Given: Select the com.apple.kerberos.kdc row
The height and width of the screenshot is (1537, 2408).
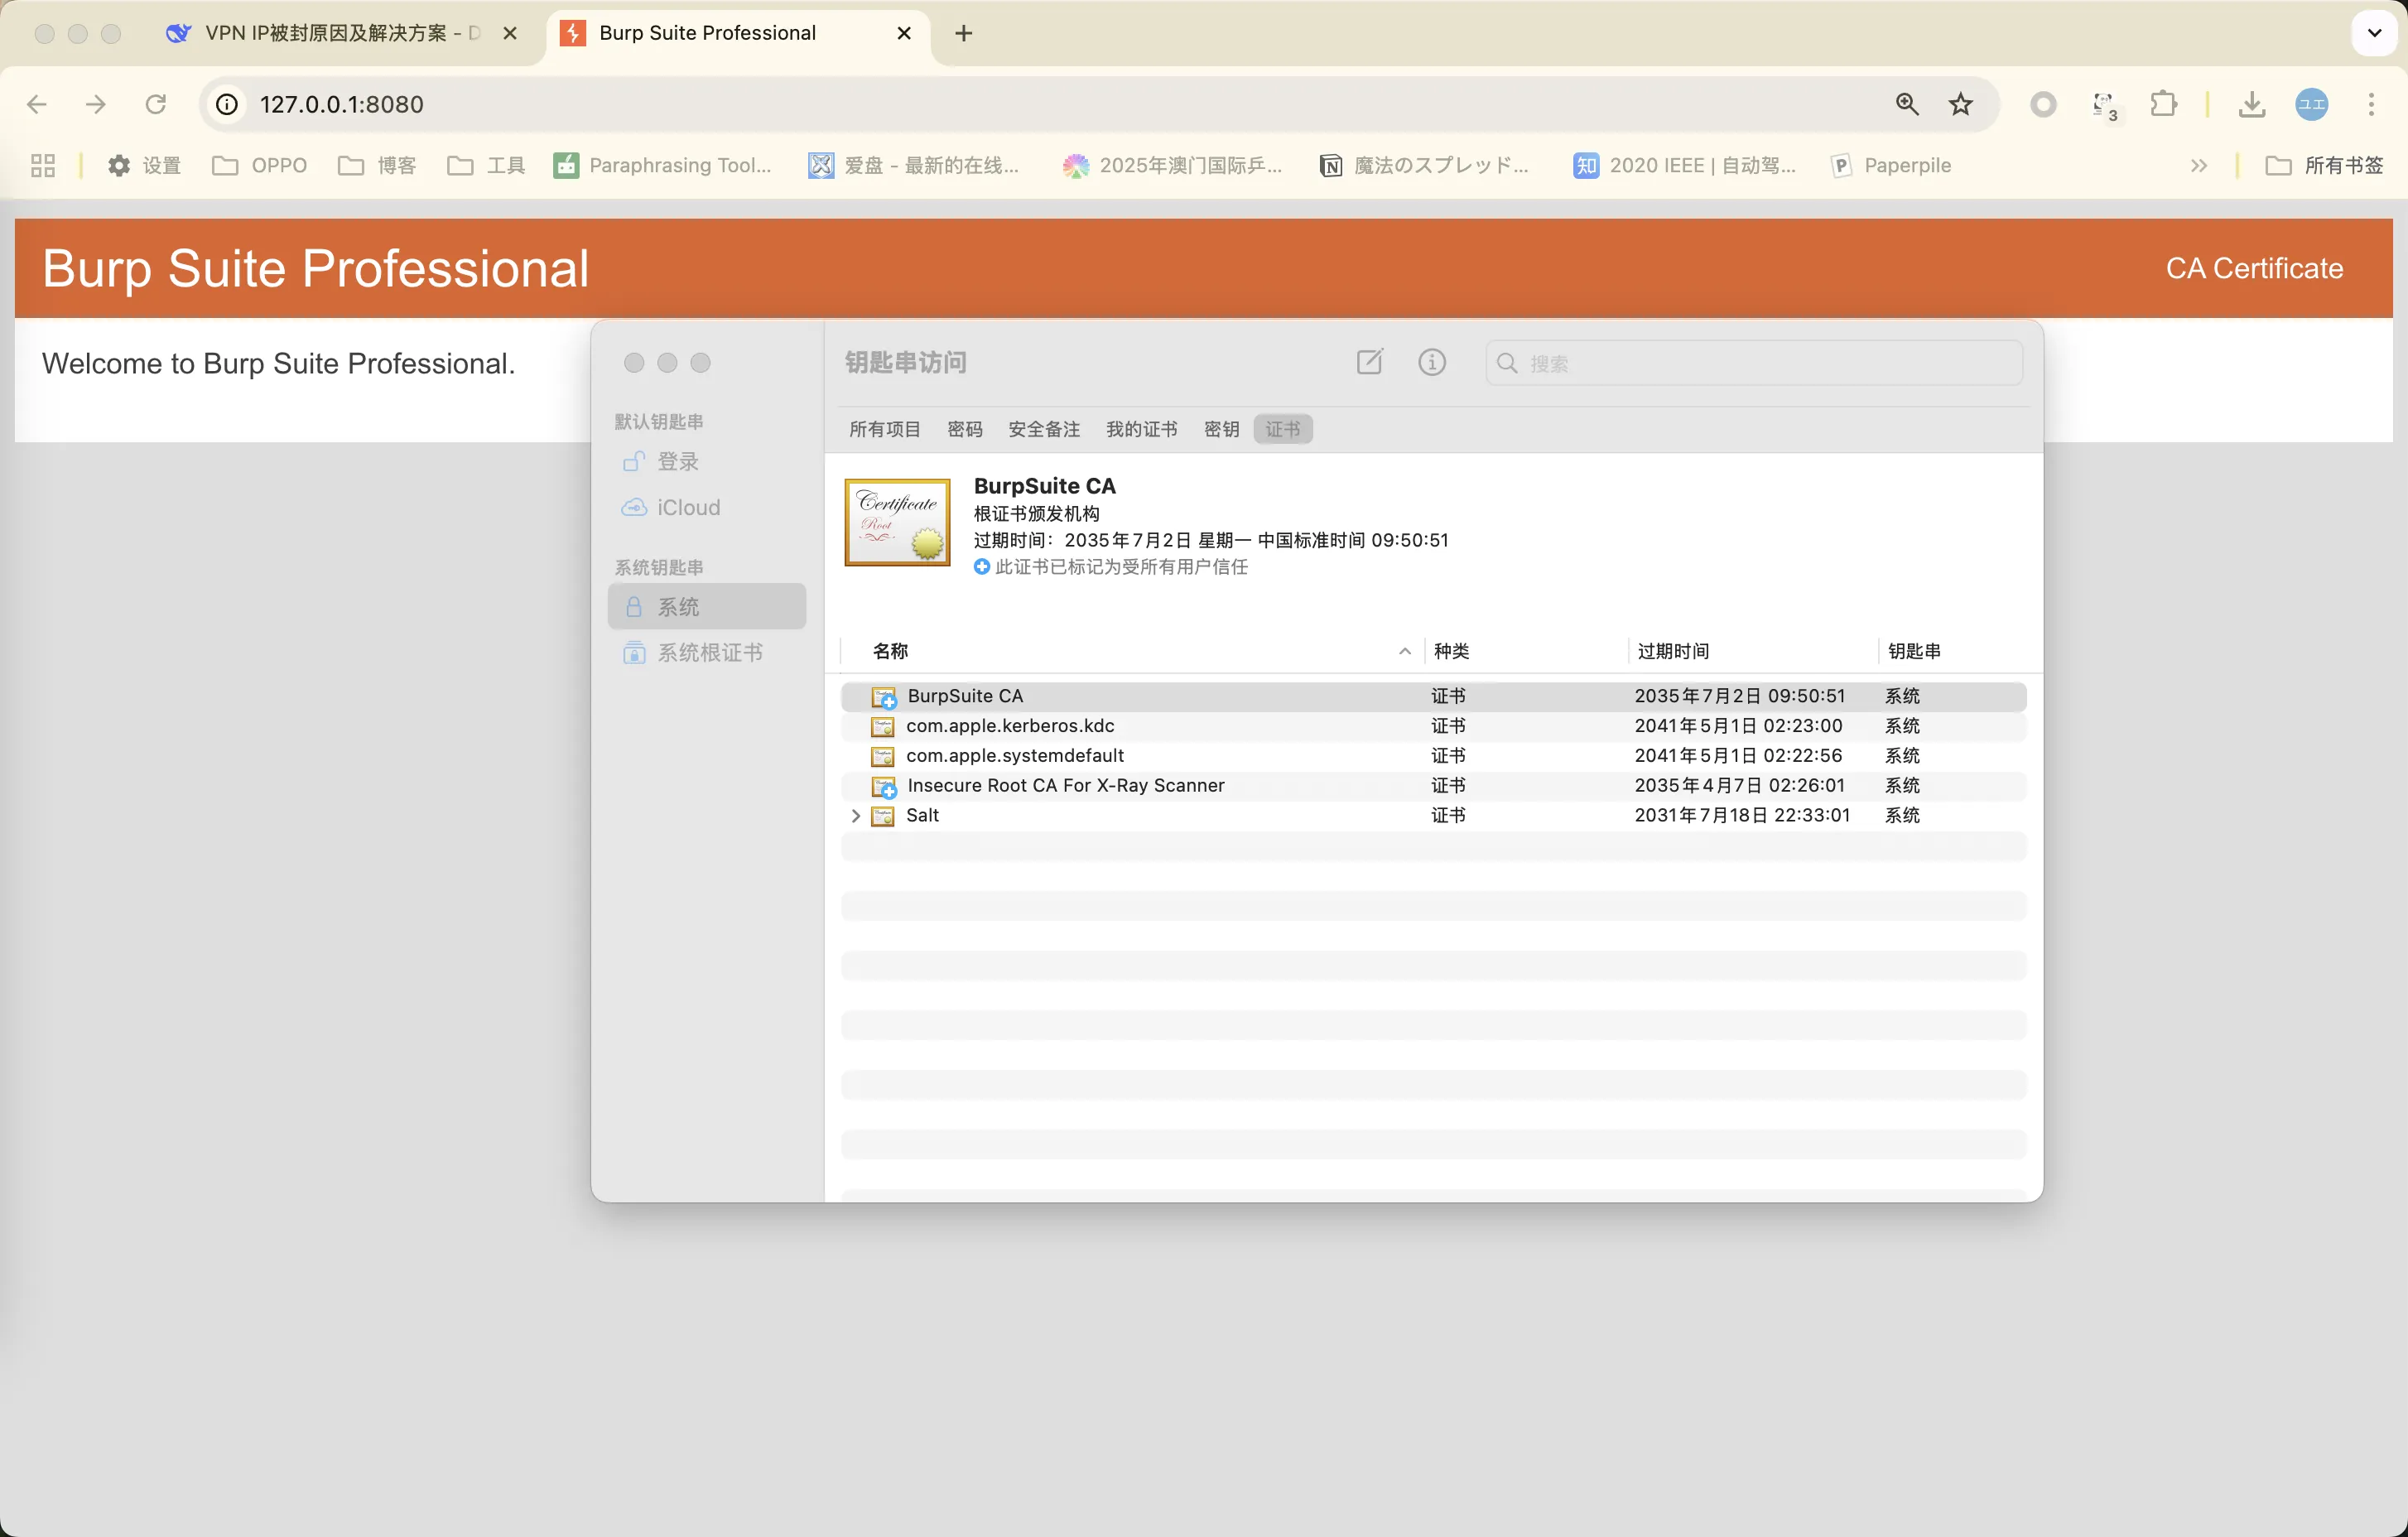Looking at the screenshot, I should [x=1433, y=726].
